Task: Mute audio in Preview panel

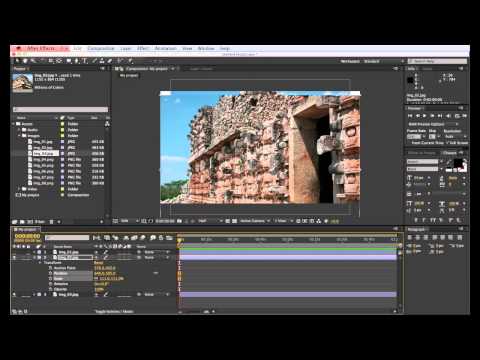Action: point(449,116)
